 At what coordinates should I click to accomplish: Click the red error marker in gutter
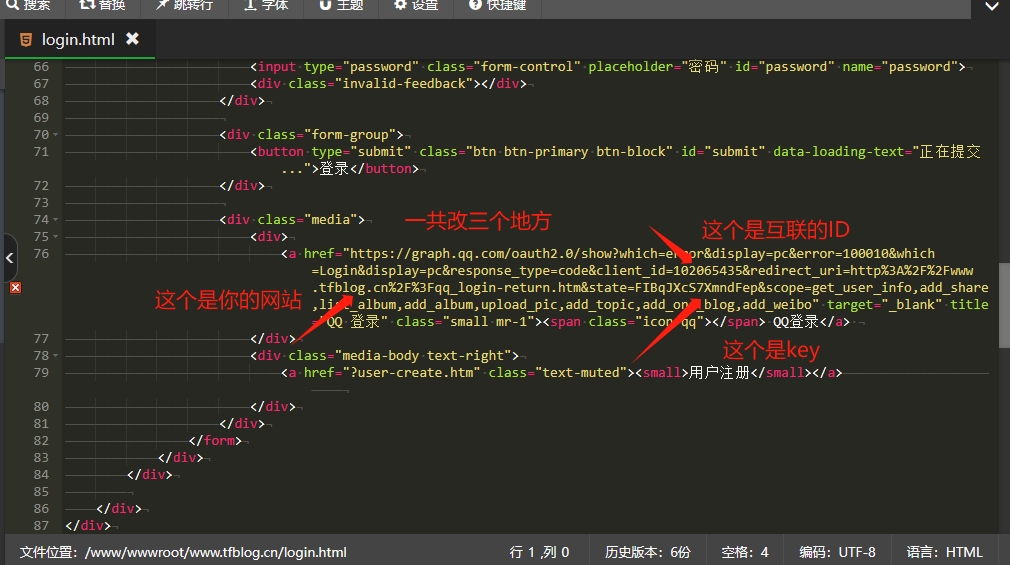tap(16, 288)
